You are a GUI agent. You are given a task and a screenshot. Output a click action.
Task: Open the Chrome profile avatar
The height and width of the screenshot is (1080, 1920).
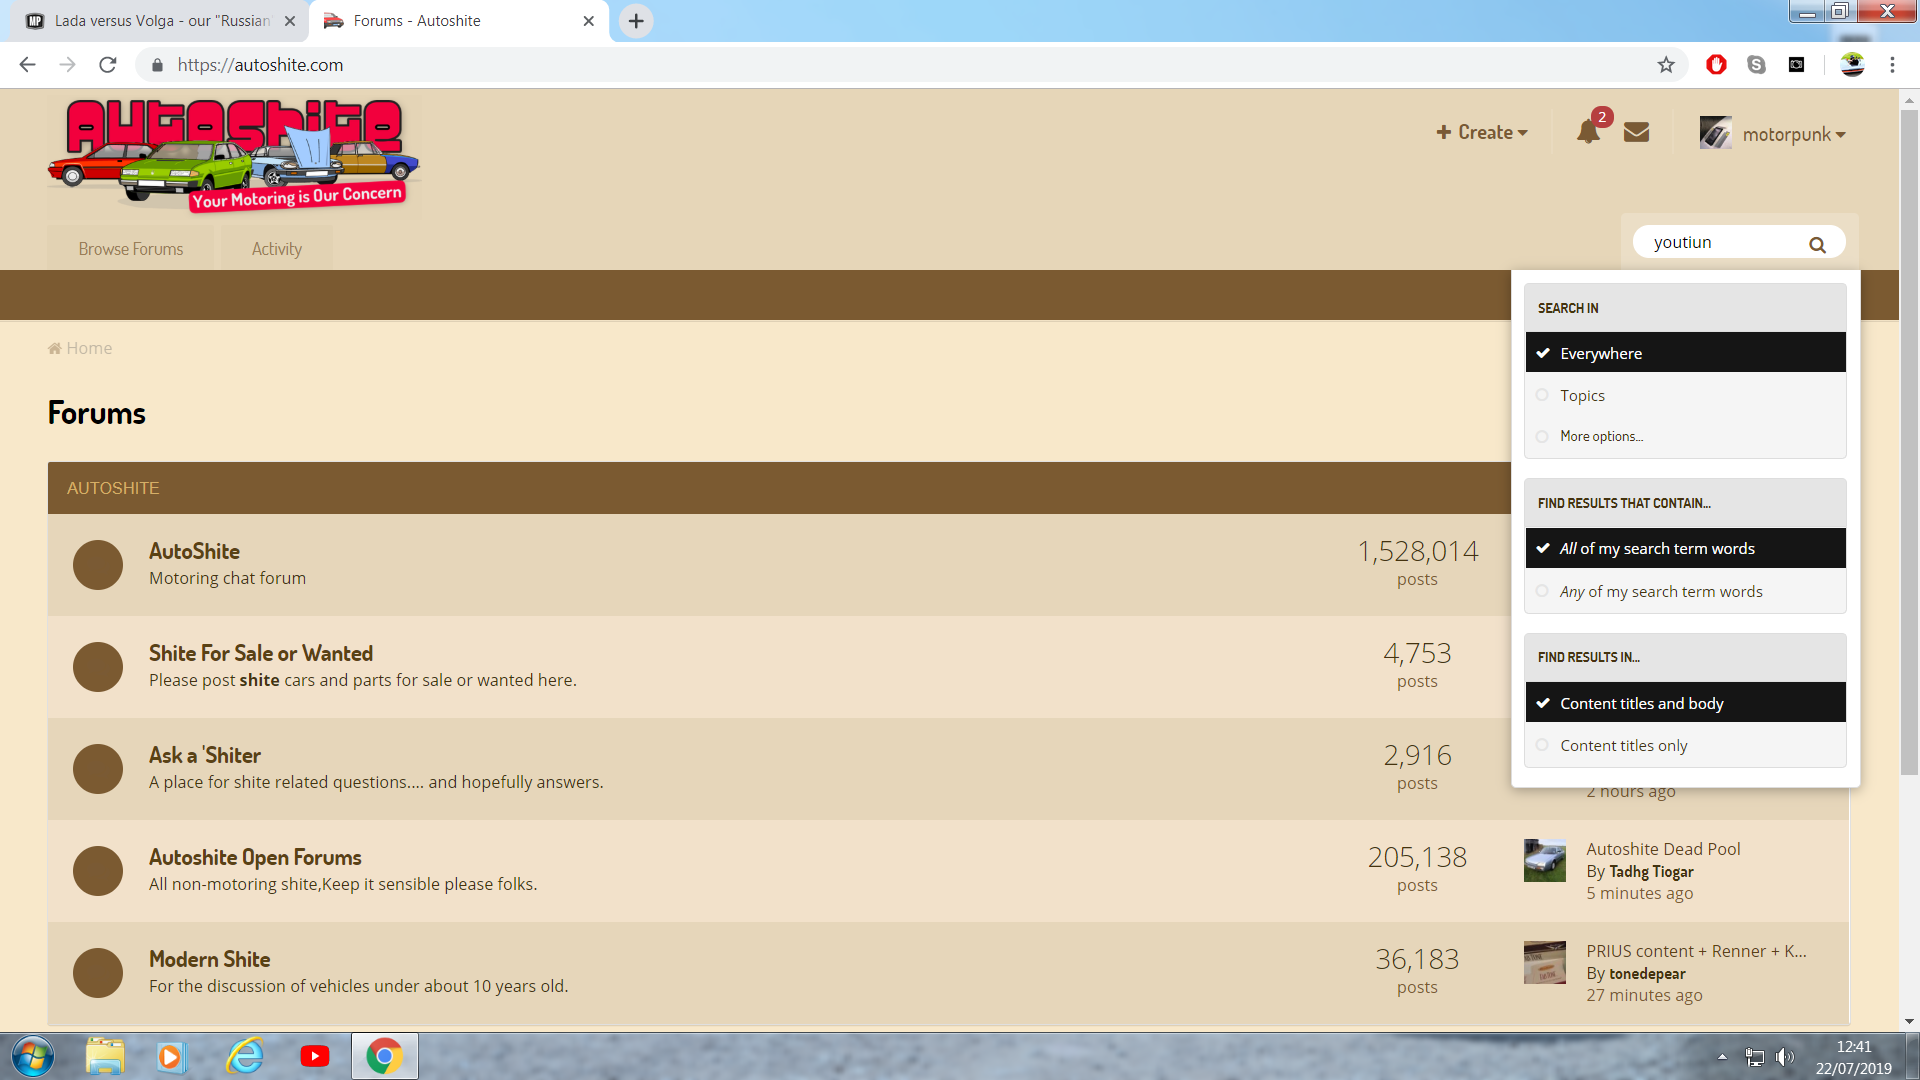coord(1852,65)
